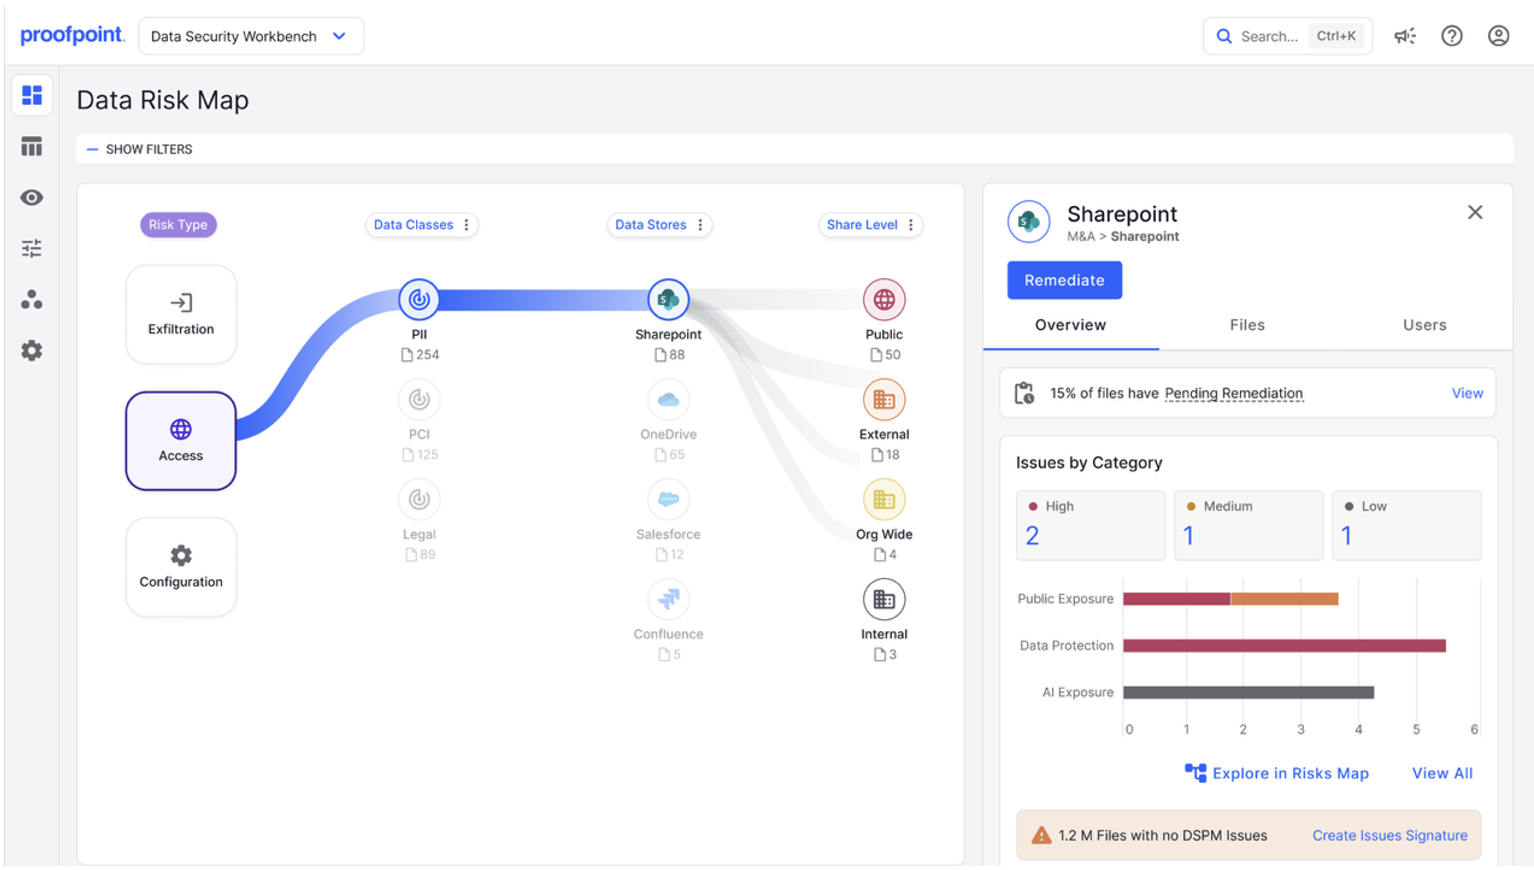Screen dimensions: 1534x870
Task: Open the Data Security Workbench dropdown
Action: (x=250, y=36)
